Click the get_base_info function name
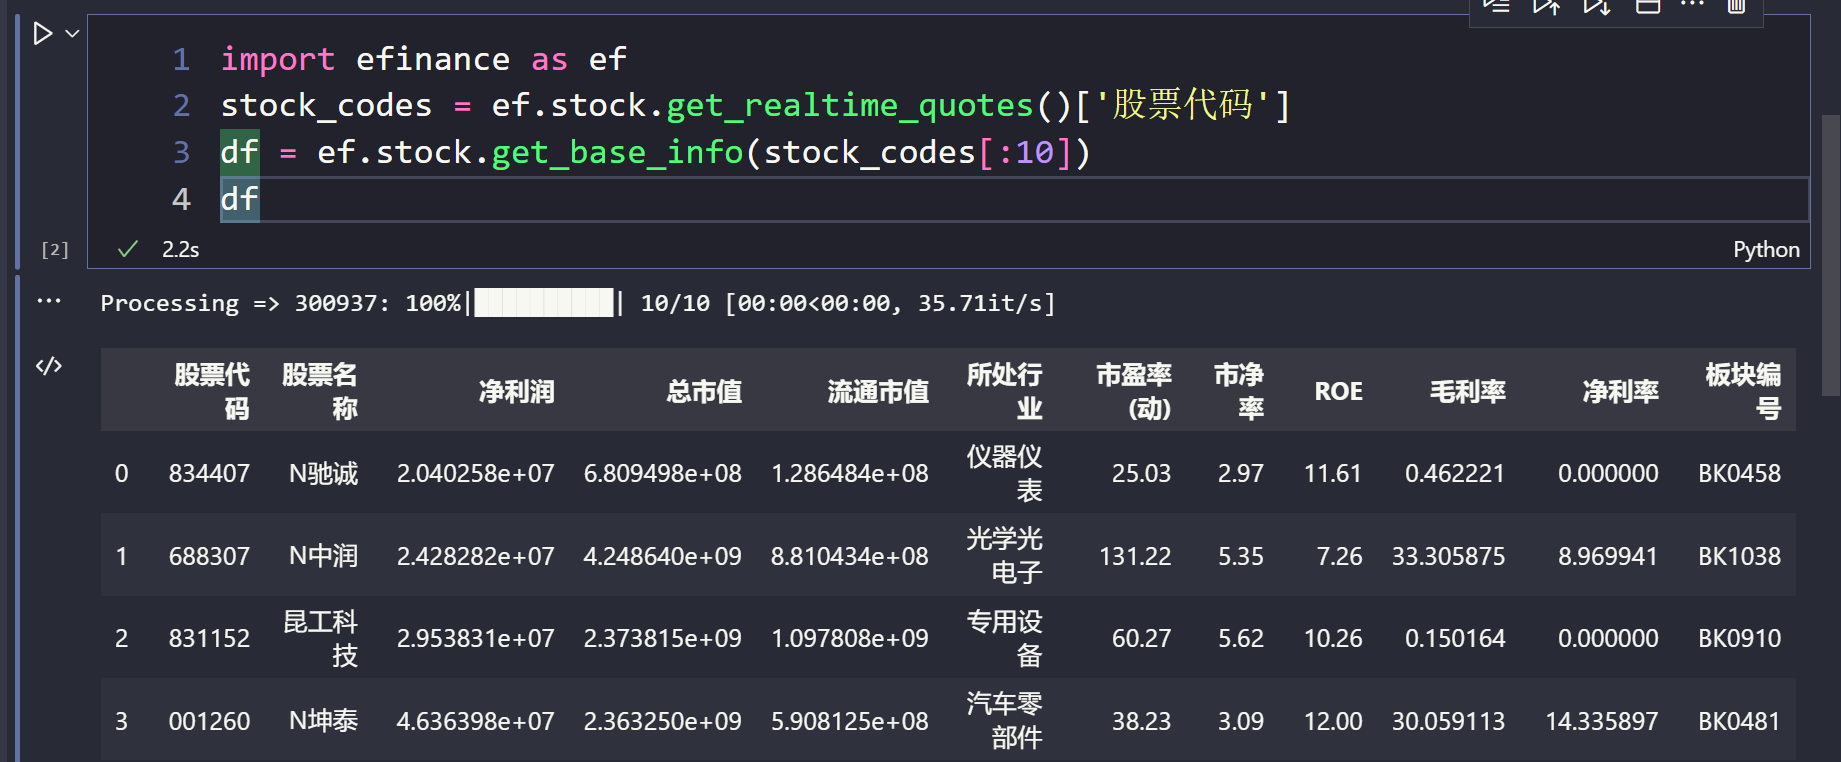 [x=618, y=152]
